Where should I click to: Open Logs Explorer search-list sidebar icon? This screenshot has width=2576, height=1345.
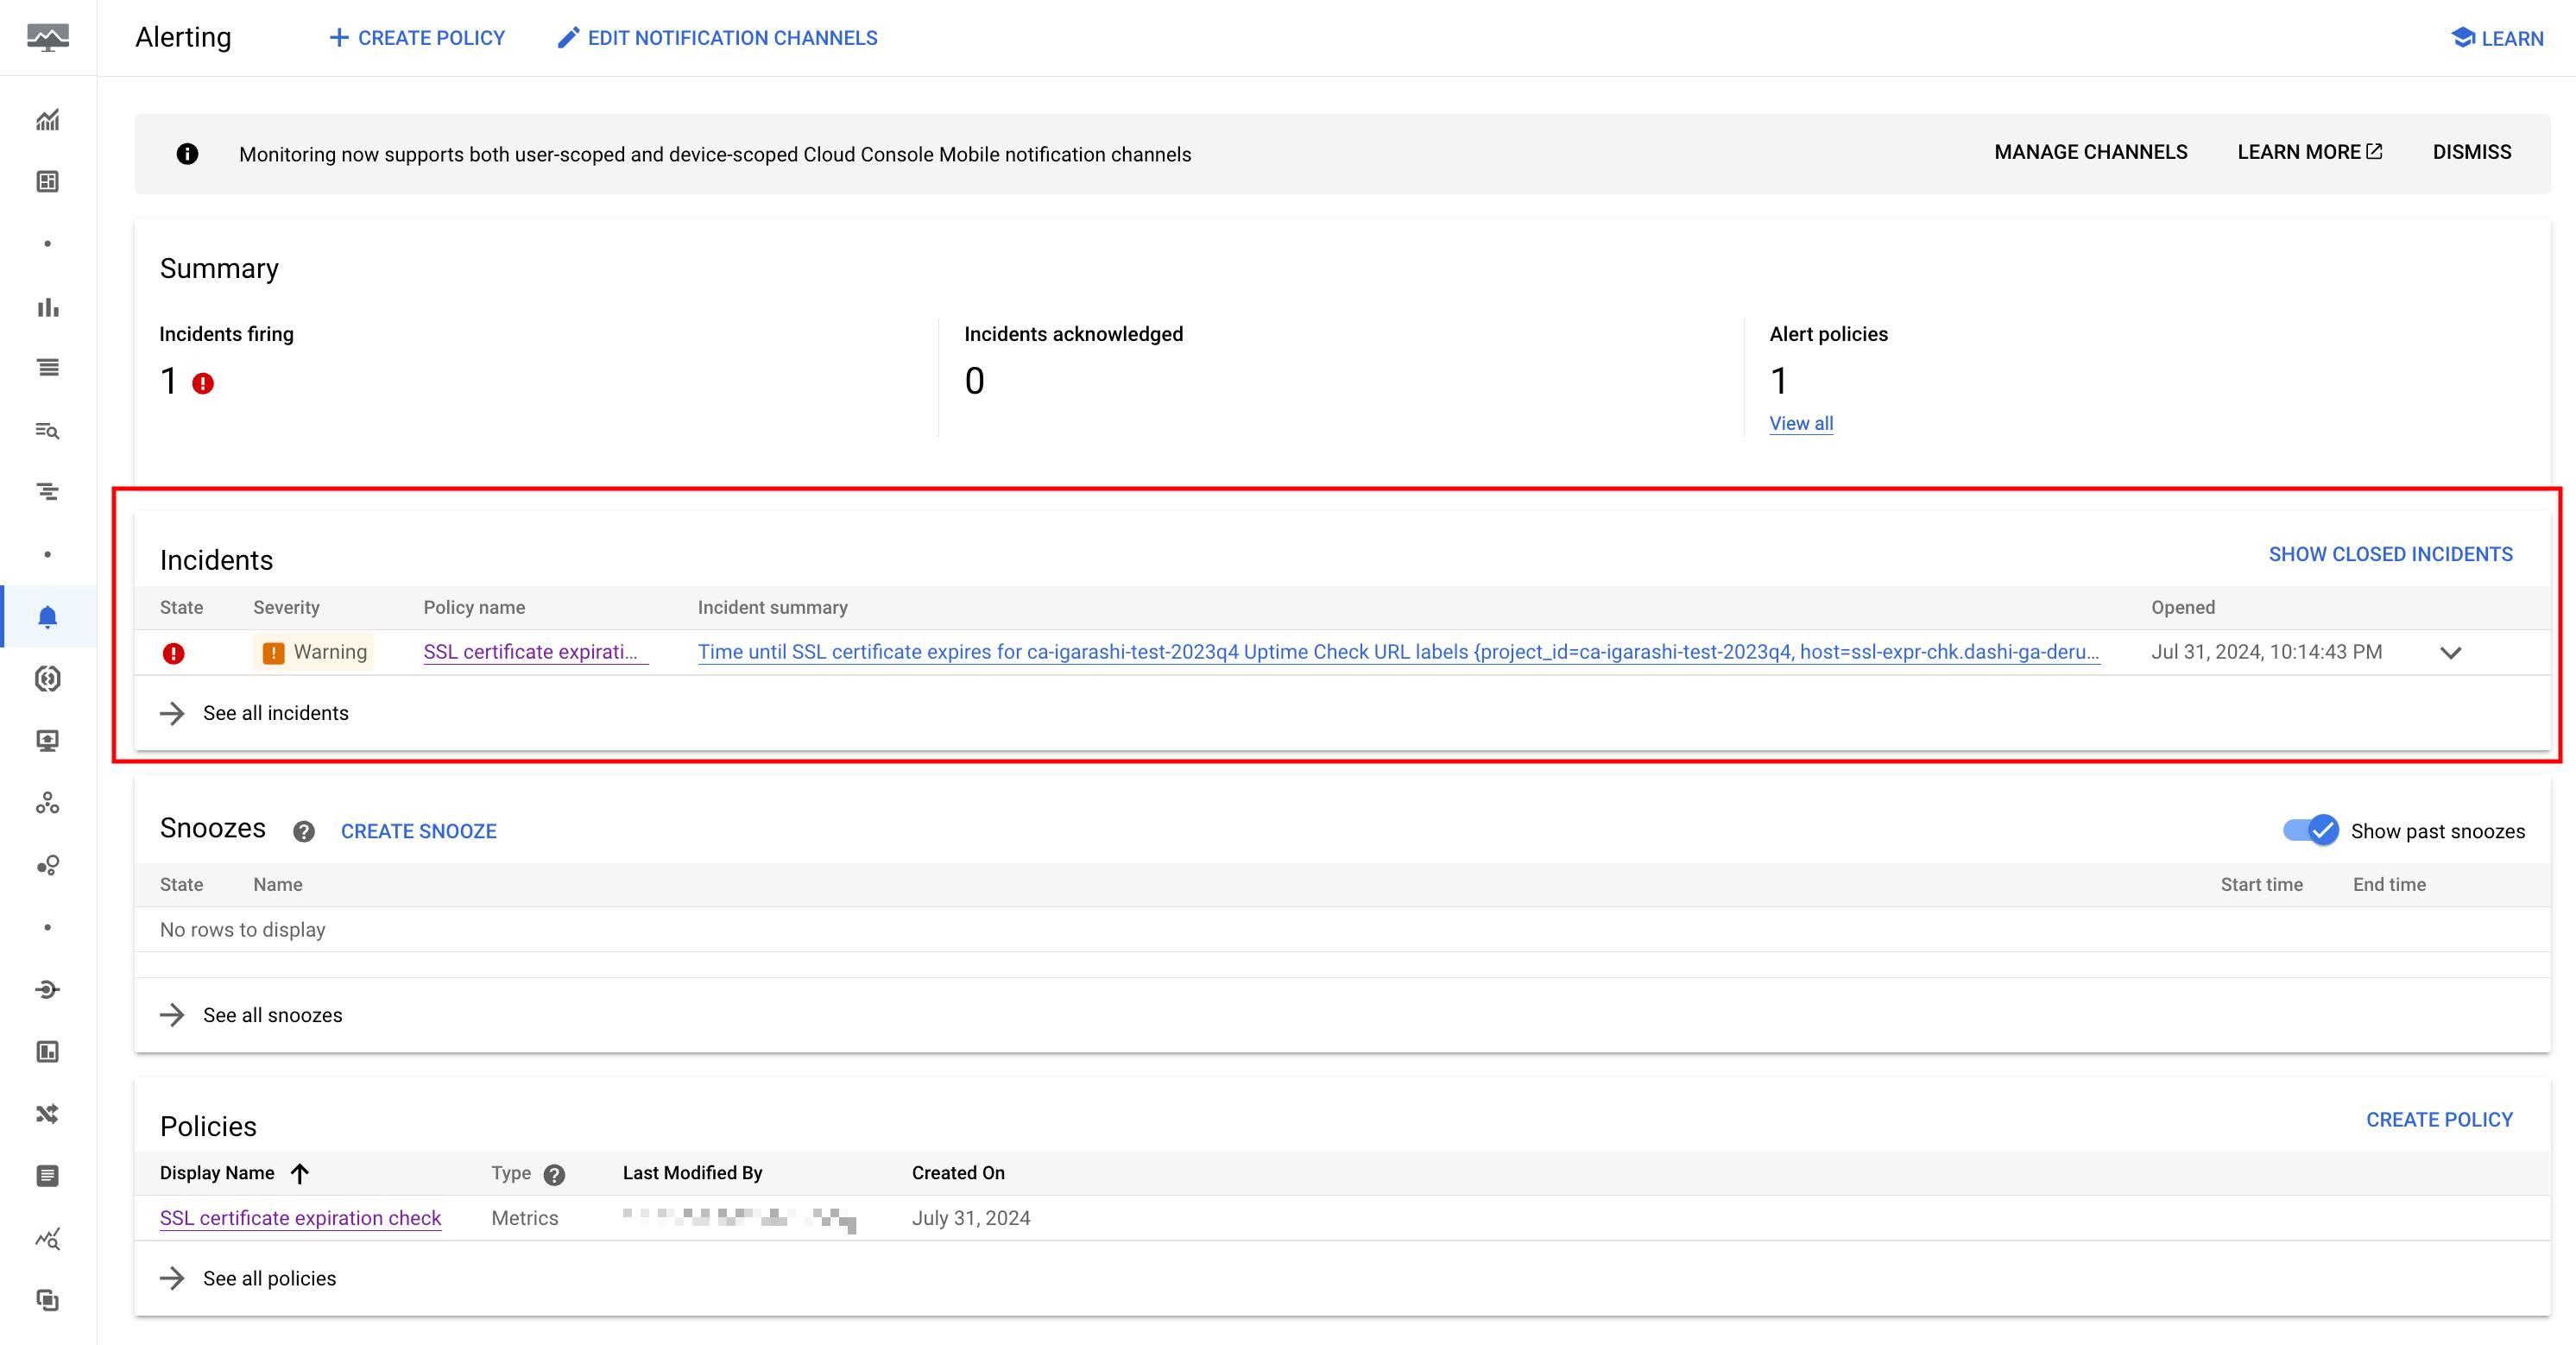(x=47, y=431)
